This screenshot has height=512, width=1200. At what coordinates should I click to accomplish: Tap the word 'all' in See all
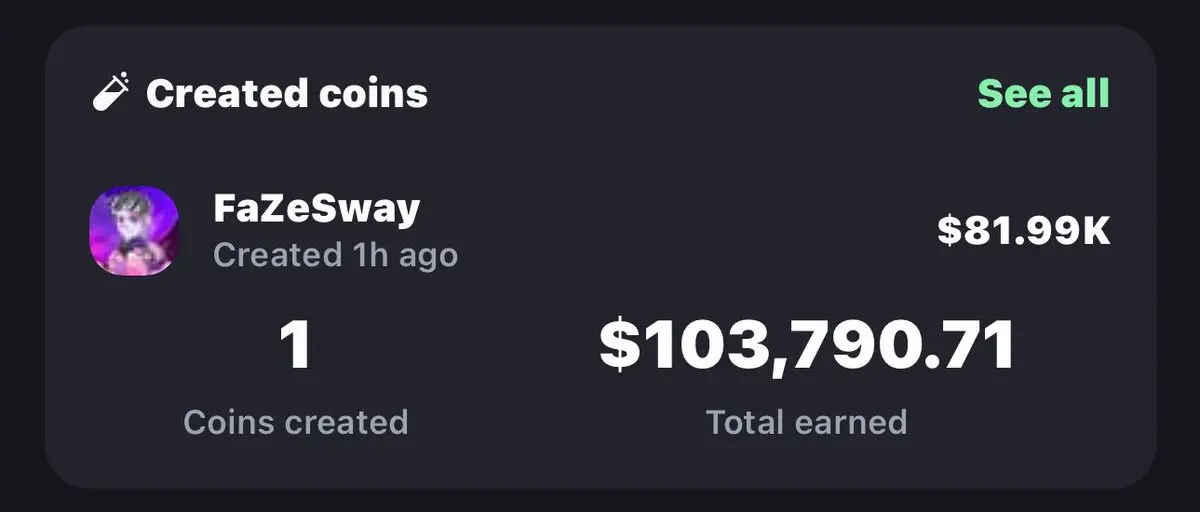coord(1084,93)
